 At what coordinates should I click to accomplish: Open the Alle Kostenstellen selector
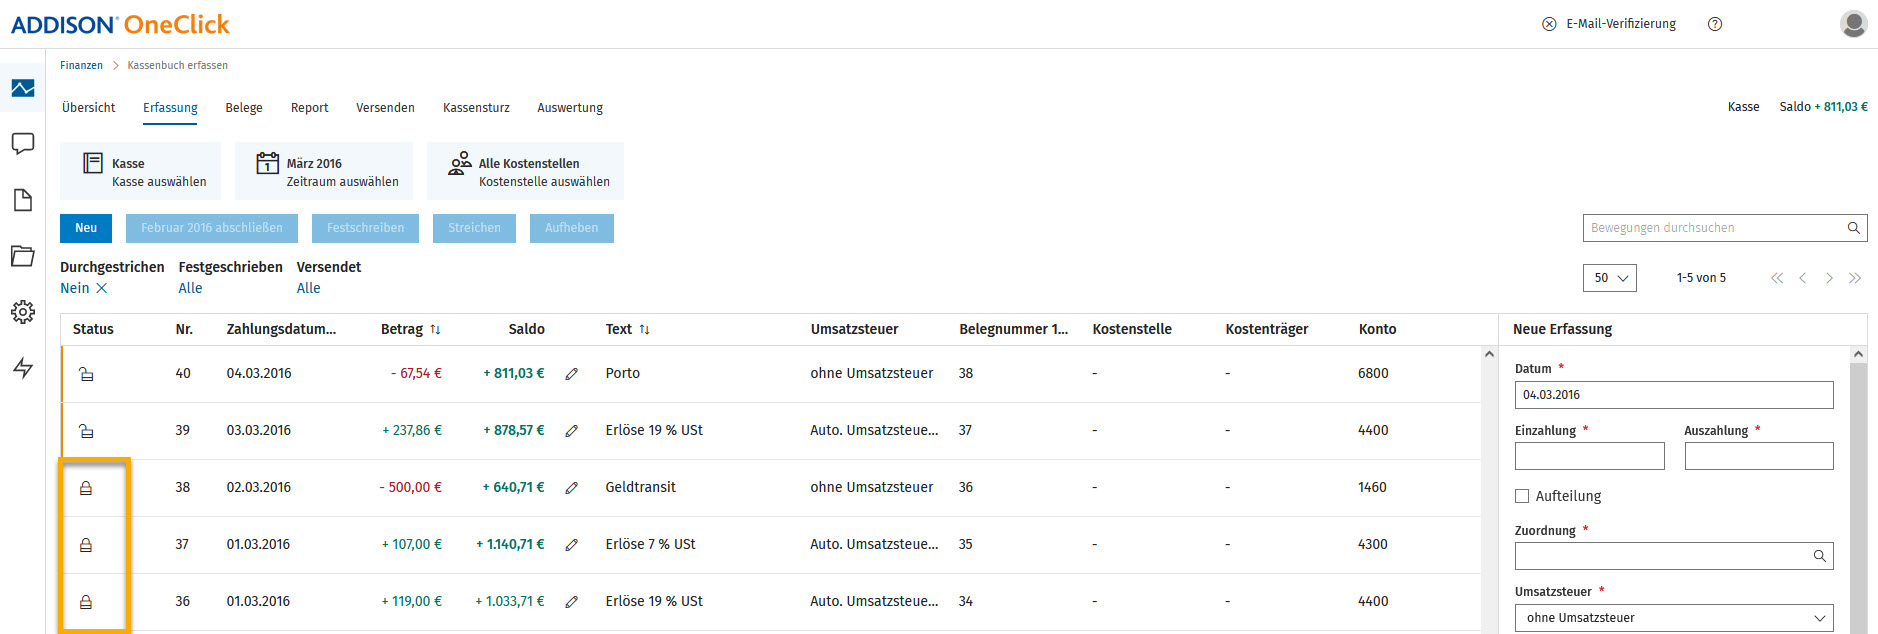[x=526, y=171]
